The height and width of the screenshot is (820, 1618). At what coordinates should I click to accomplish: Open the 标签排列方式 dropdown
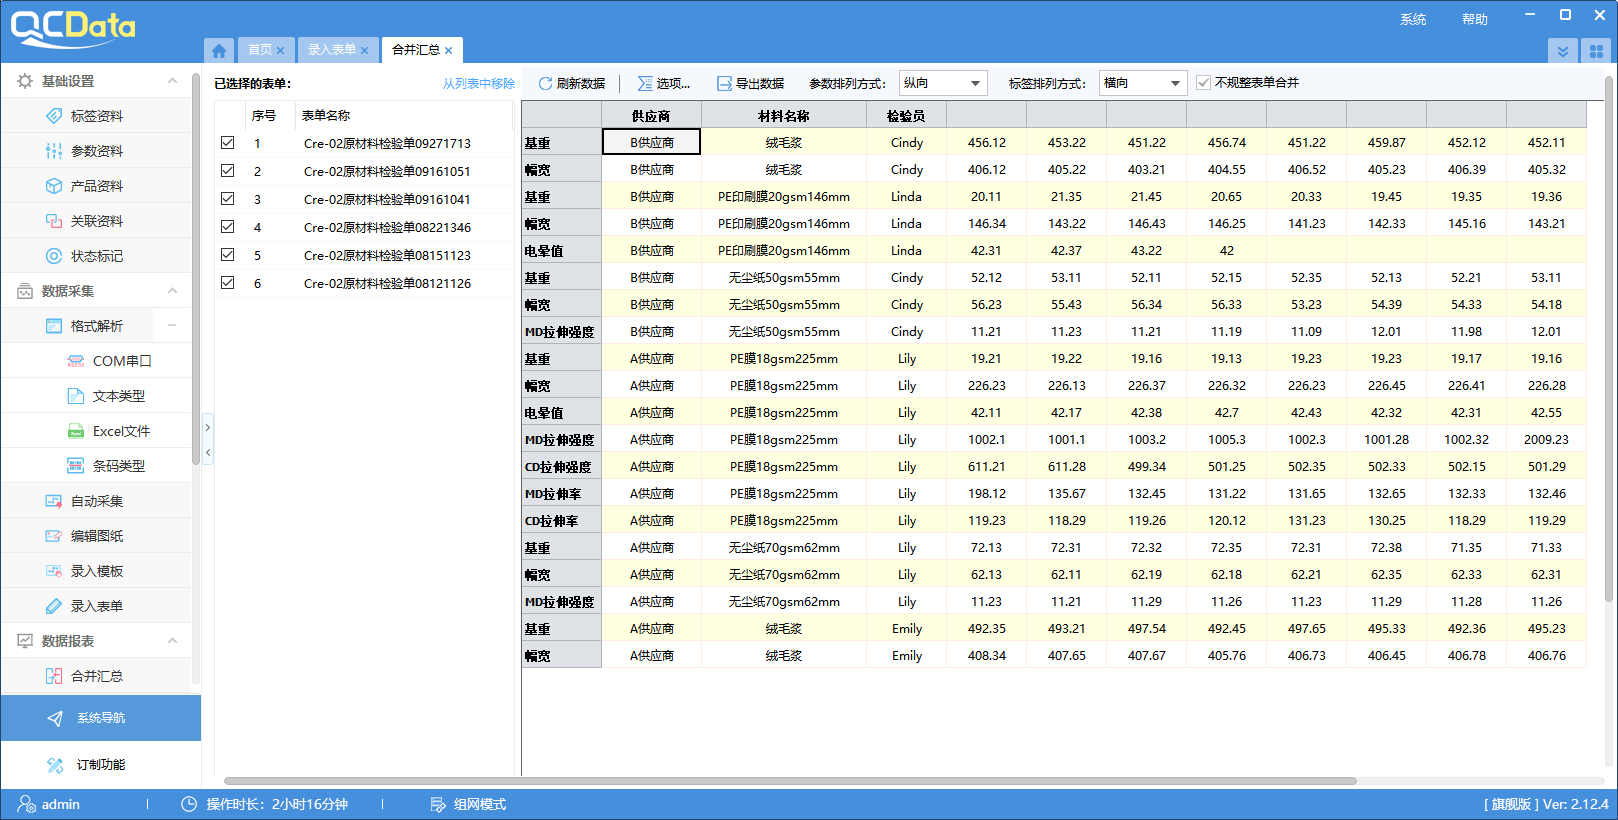click(1143, 83)
